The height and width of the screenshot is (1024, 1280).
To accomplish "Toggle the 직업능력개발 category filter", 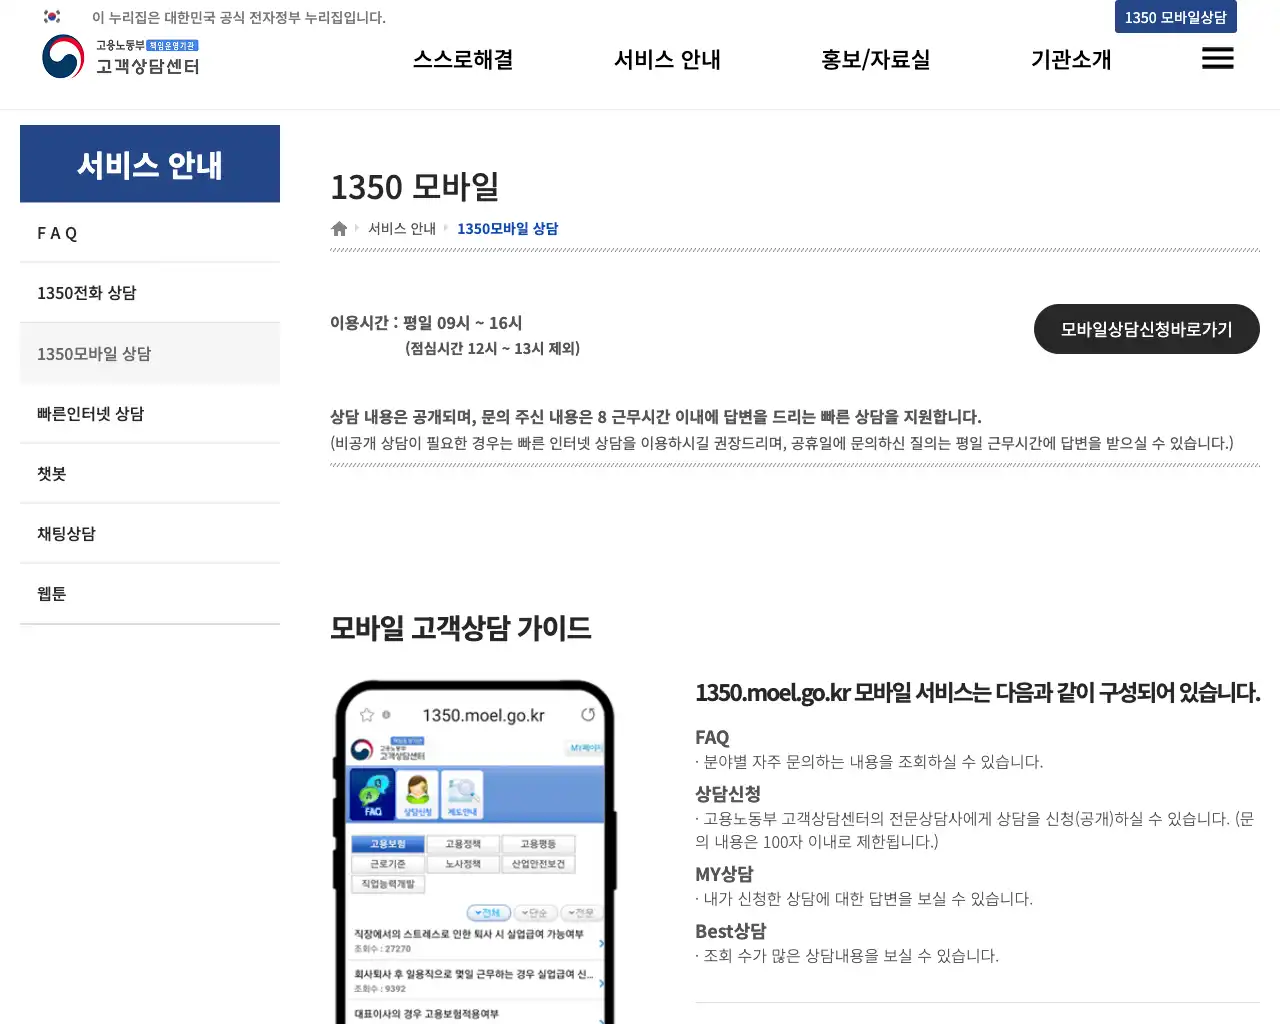I will pyautogui.click(x=388, y=883).
